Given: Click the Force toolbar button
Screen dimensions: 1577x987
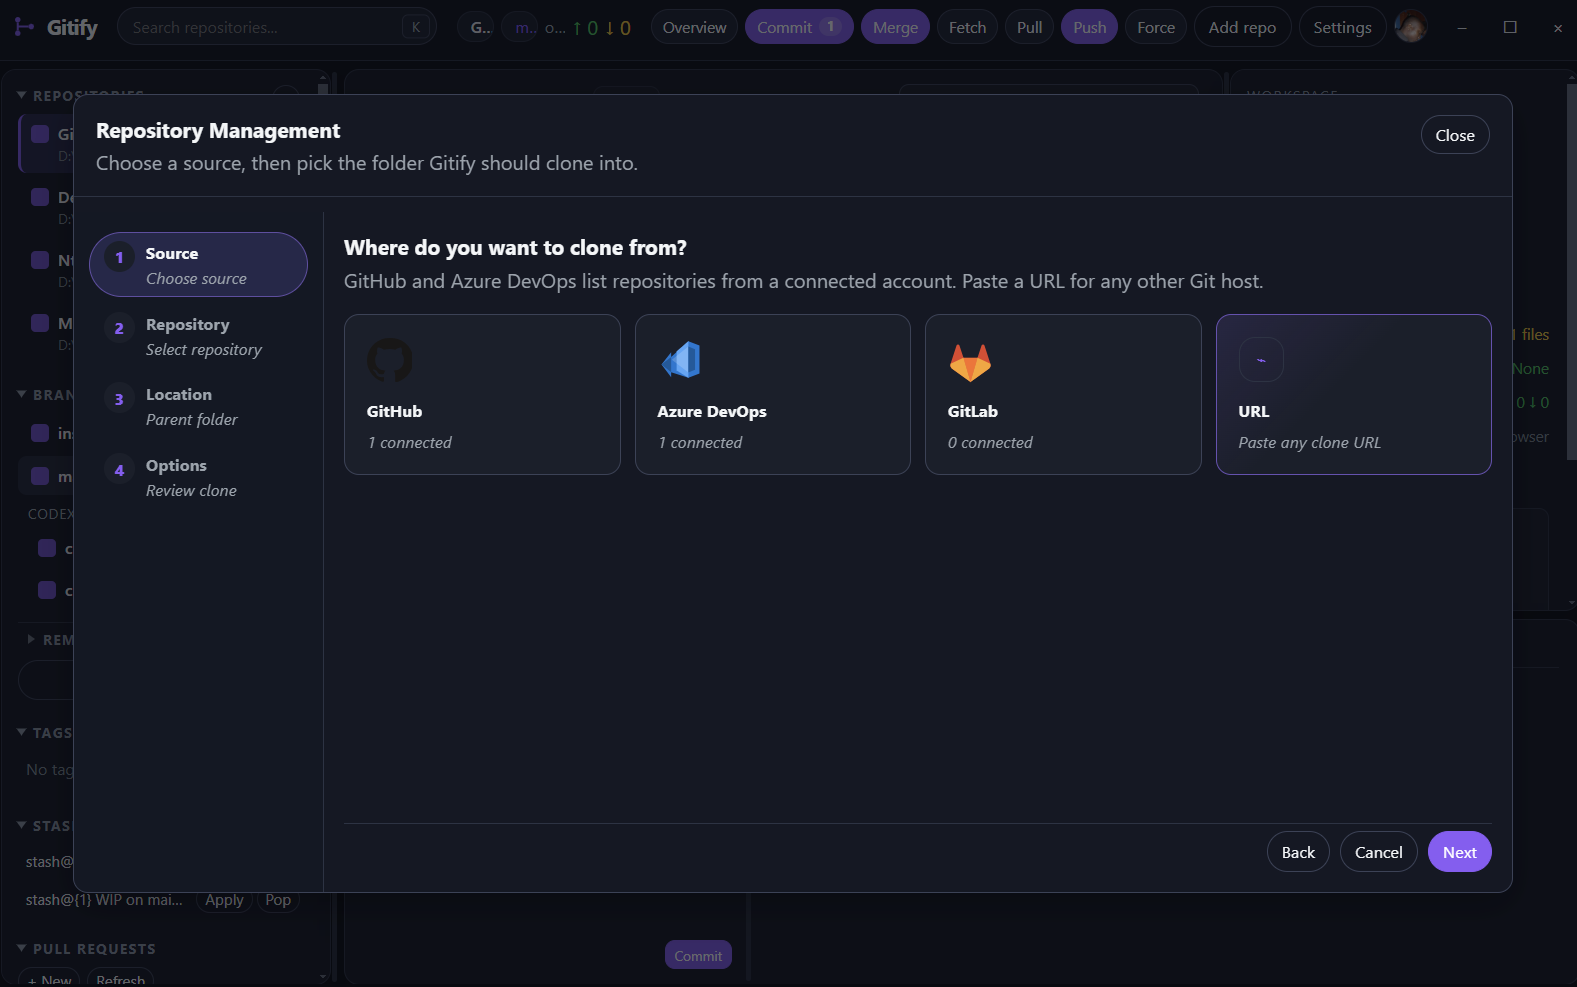Looking at the screenshot, I should 1156,27.
